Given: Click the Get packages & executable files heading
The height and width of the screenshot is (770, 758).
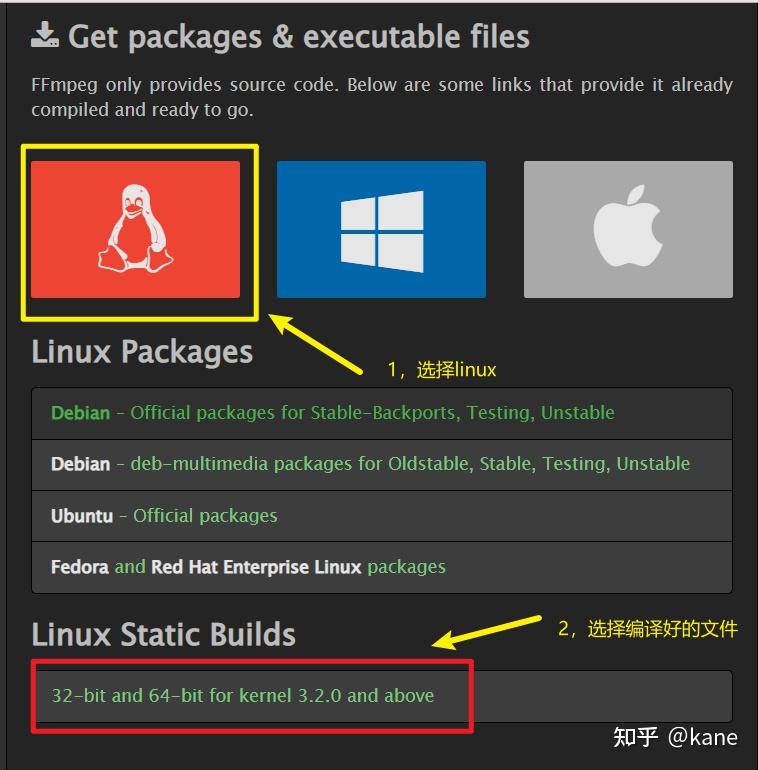Looking at the screenshot, I should point(298,37).
